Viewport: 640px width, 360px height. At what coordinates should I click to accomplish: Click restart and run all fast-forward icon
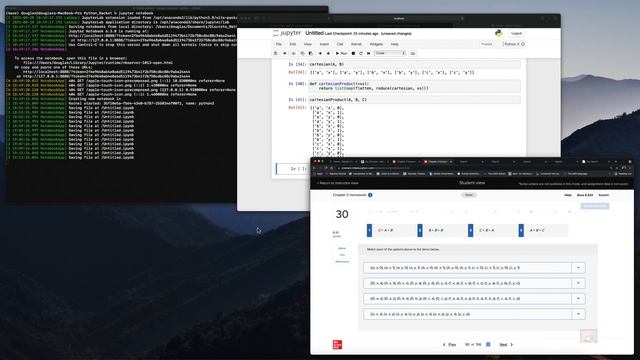(369, 53)
